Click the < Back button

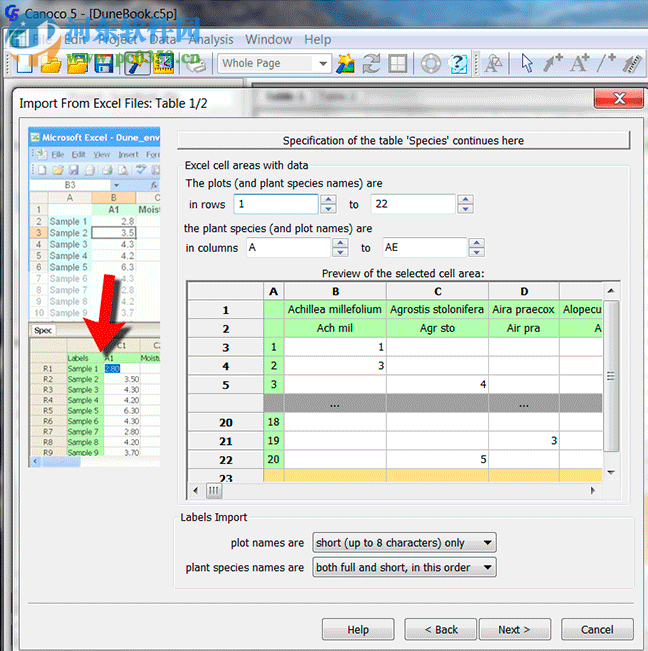coord(441,629)
